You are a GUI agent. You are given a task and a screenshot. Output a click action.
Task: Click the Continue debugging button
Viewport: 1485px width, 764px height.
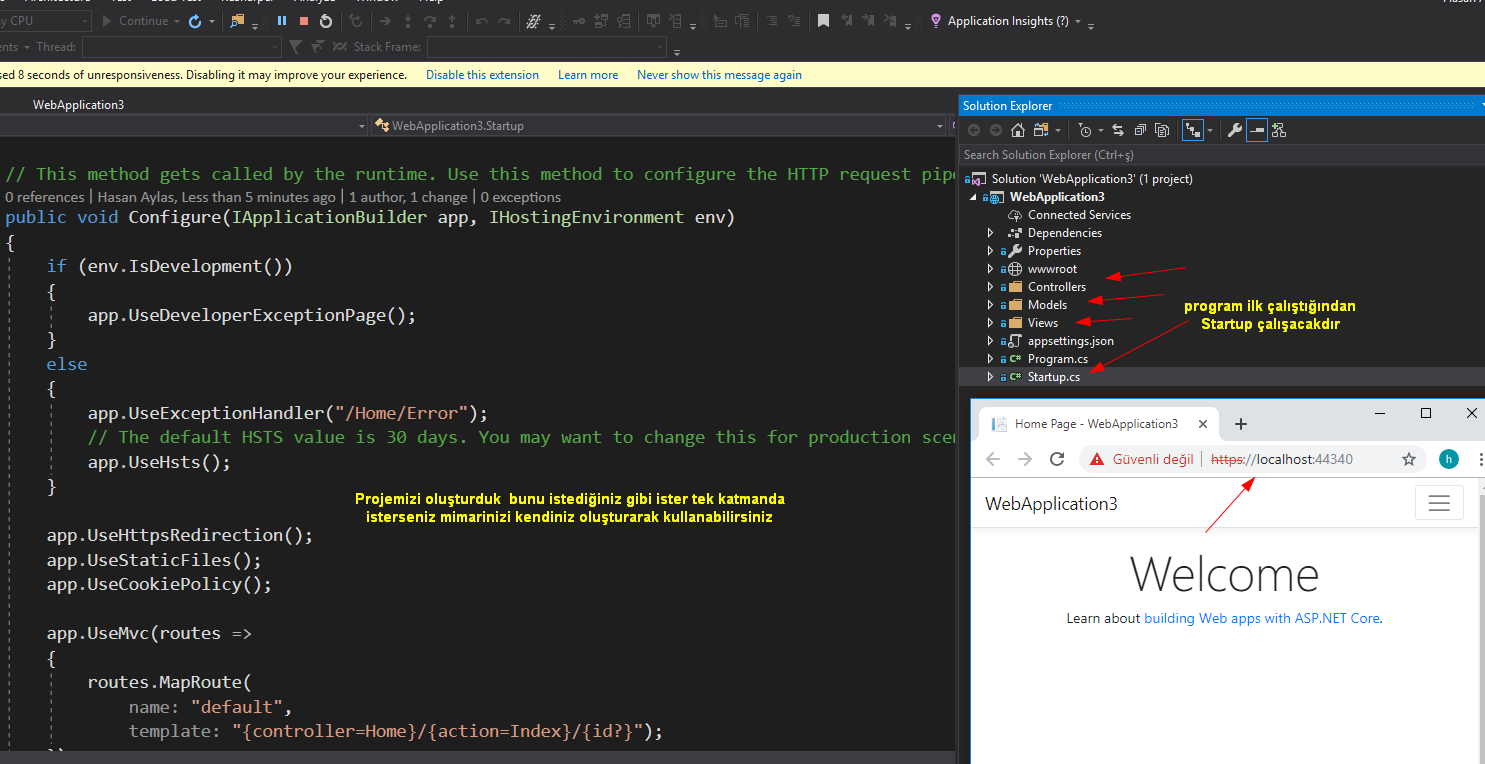(x=135, y=21)
